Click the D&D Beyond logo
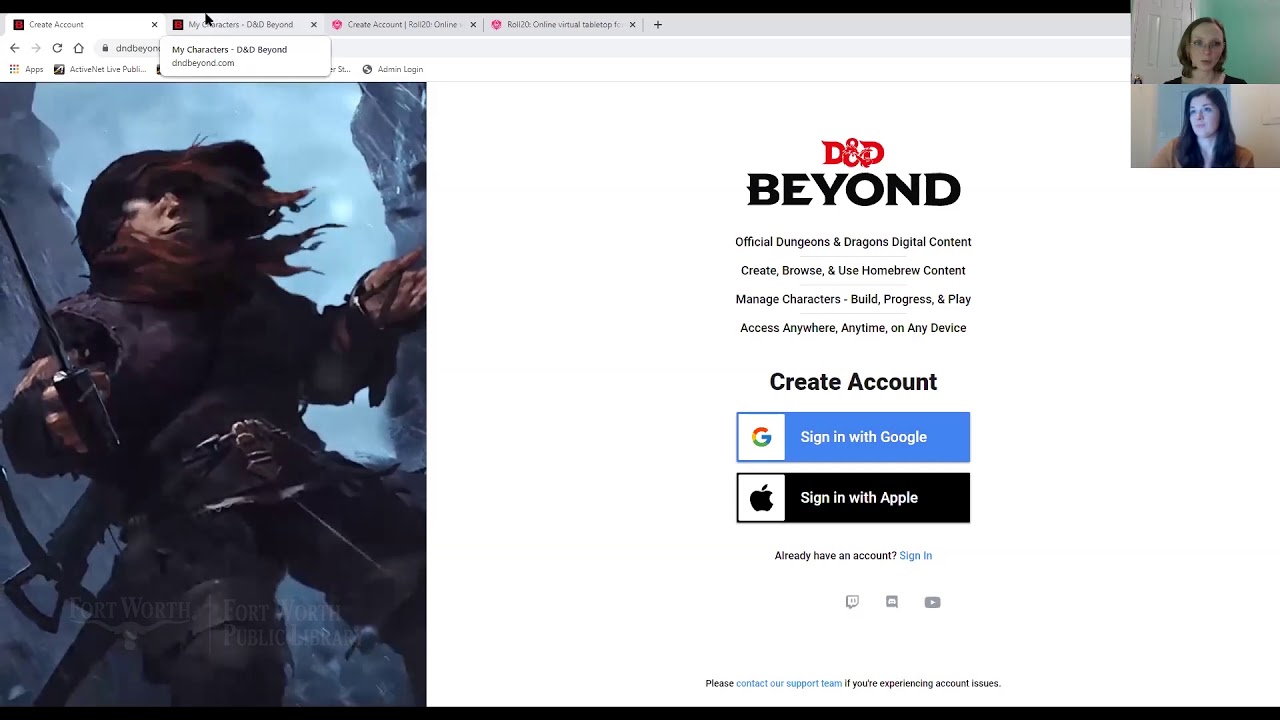This screenshot has width=1280, height=720. coord(853,173)
